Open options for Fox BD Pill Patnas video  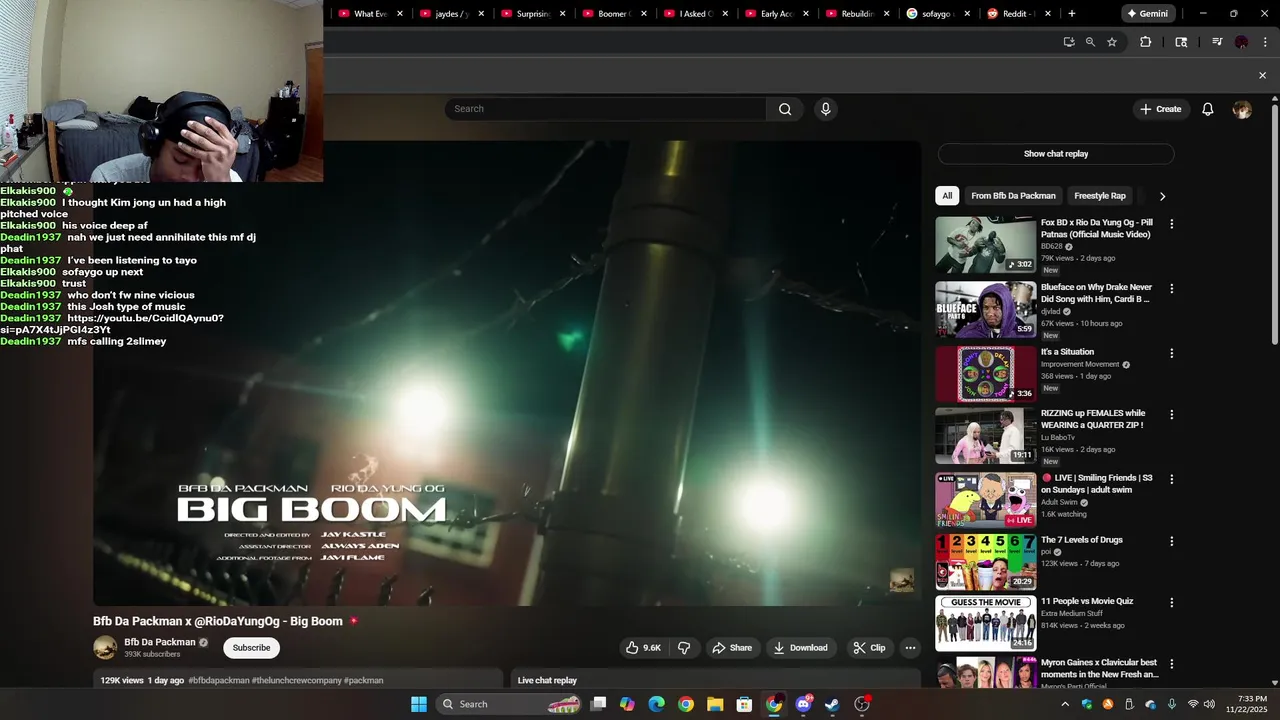click(1172, 224)
